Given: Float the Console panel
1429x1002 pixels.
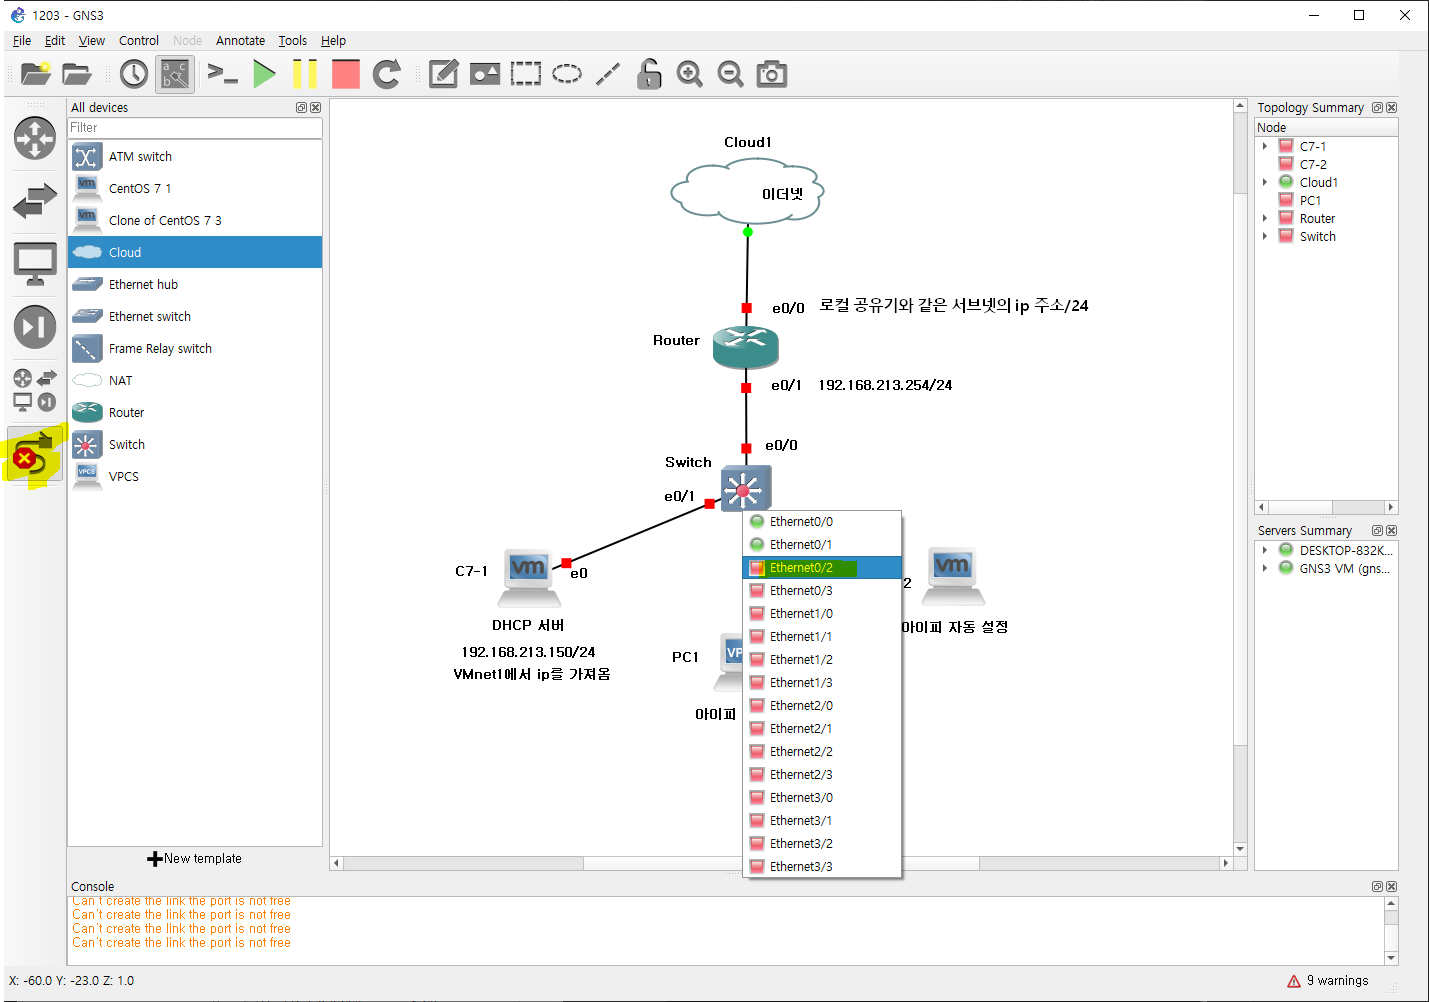Looking at the screenshot, I should [x=1377, y=887].
